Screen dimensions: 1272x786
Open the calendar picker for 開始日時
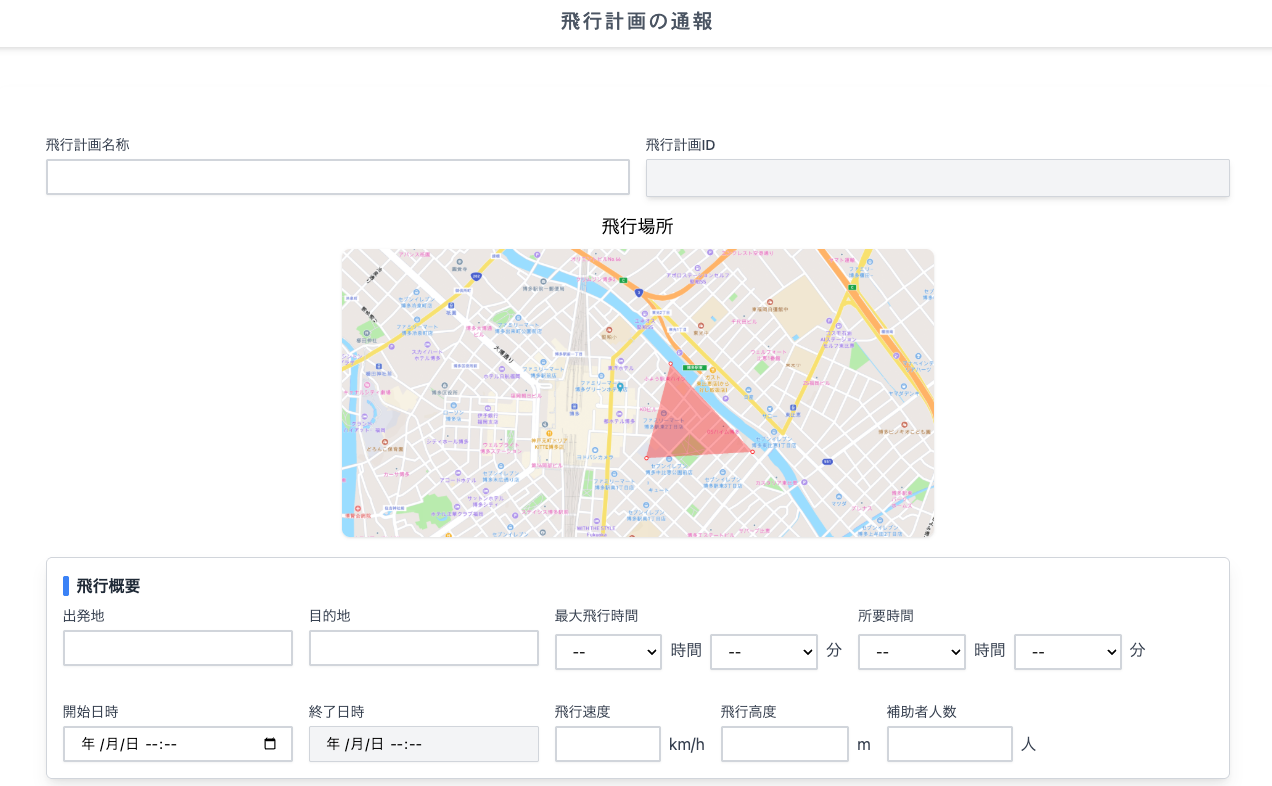[270, 744]
